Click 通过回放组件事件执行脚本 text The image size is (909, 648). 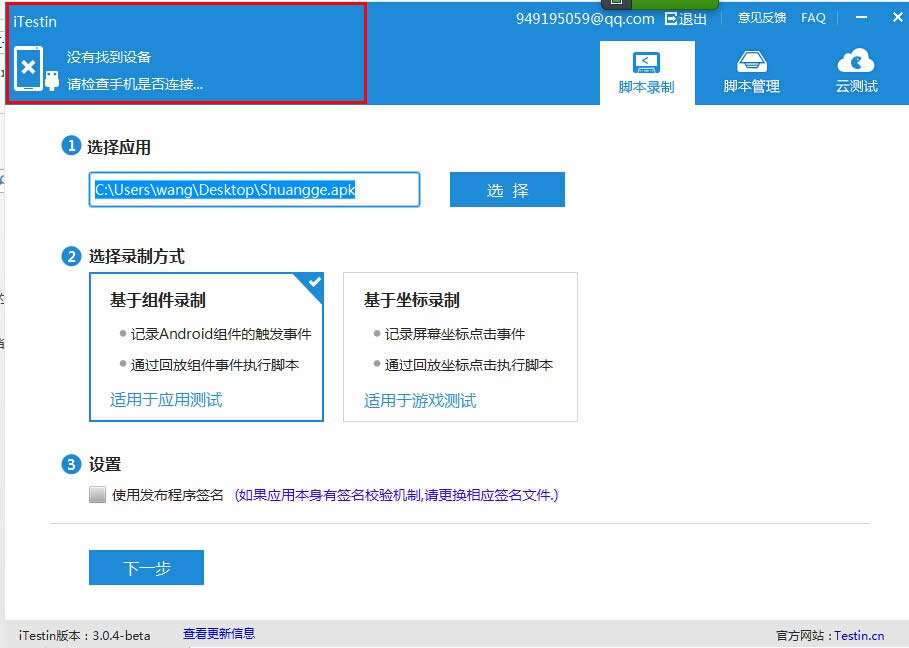(x=214, y=365)
